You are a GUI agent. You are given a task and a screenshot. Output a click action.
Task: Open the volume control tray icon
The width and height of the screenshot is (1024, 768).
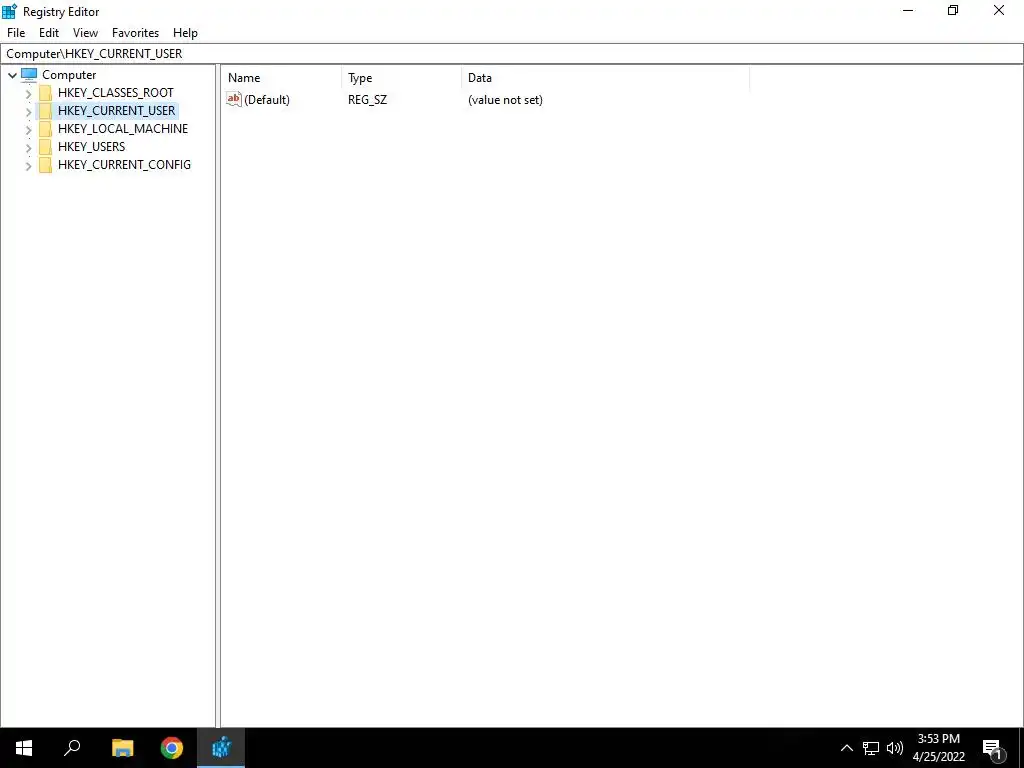pyautogui.click(x=895, y=748)
